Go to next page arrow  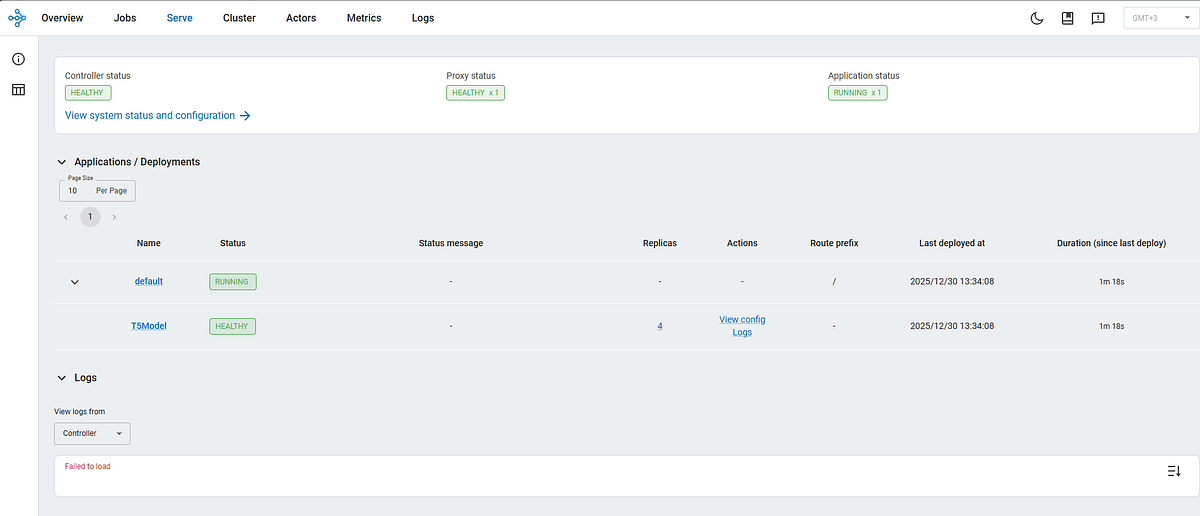point(114,217)
